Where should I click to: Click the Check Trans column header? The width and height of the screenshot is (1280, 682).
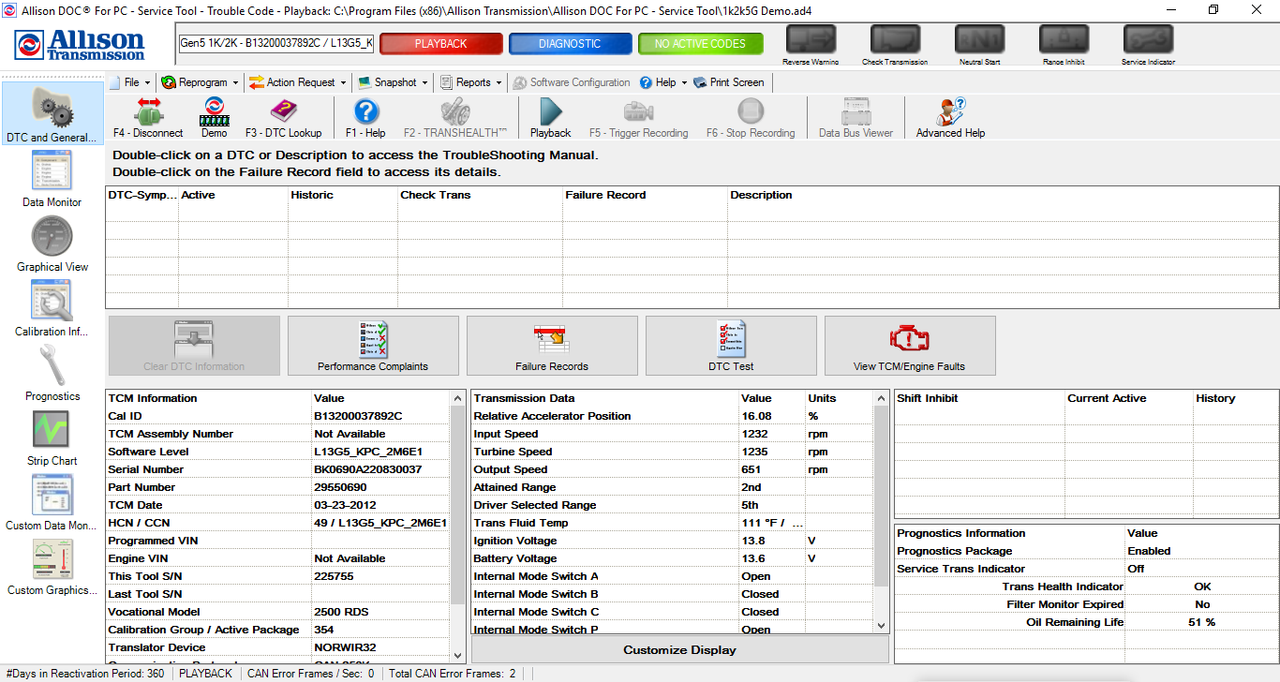[x=480, y=195]
